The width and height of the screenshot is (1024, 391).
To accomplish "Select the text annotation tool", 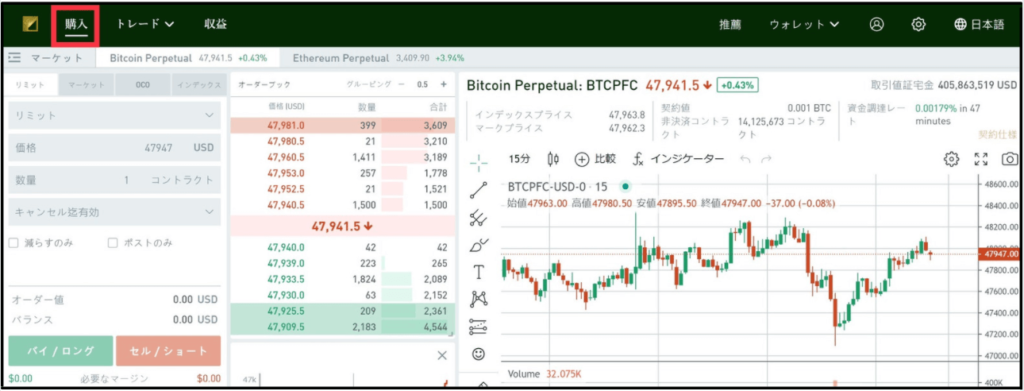I will tap(479, 272).
